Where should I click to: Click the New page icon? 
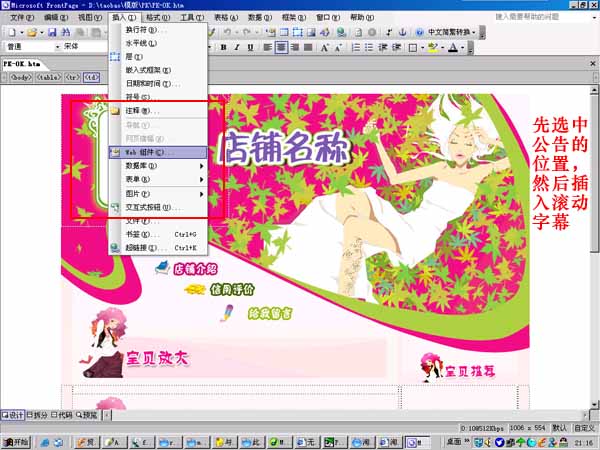pyautogui.click(x=12, y=33)
